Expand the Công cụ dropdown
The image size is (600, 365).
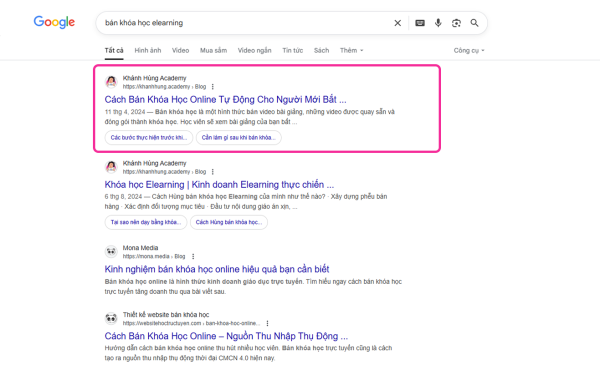pos(469,50)
